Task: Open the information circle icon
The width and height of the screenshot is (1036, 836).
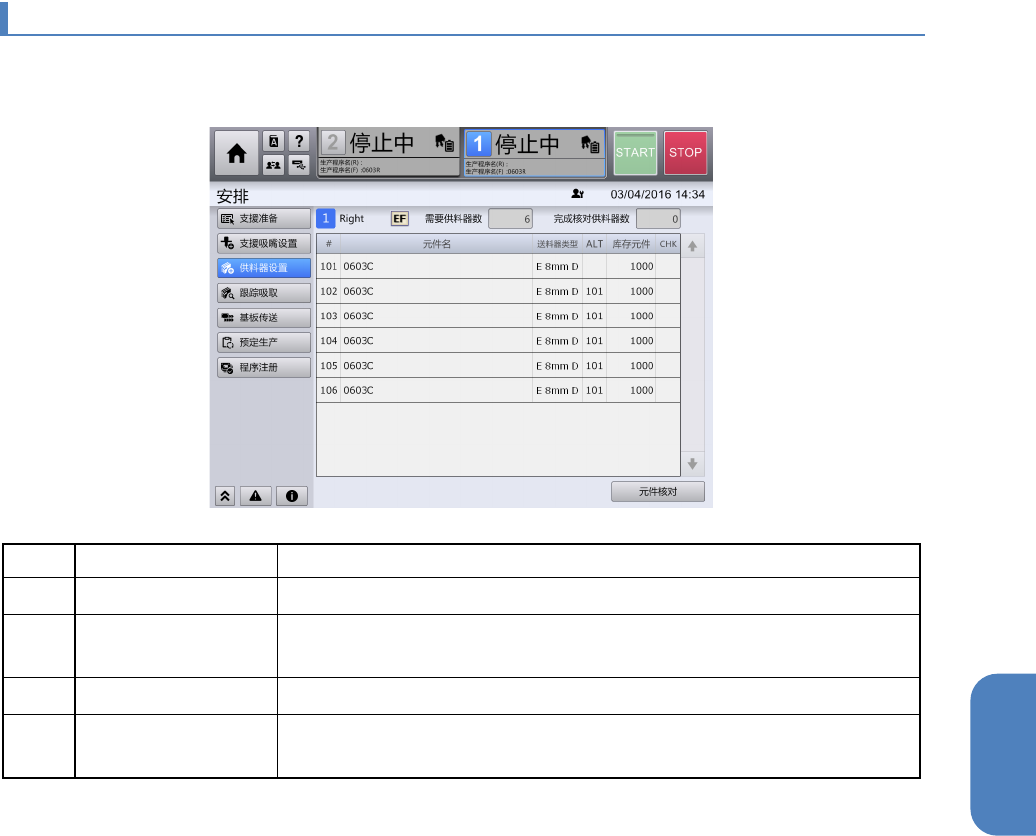Action: 291,496
